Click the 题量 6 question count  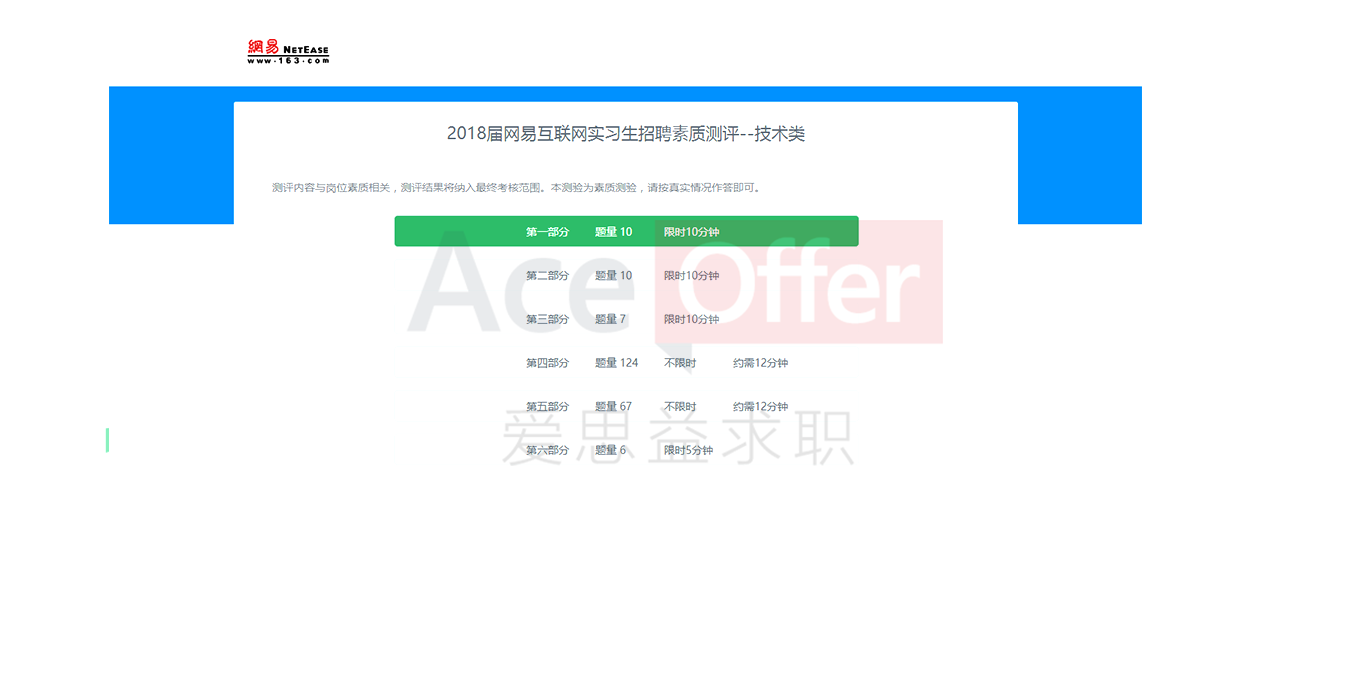[x=610, y=450]
